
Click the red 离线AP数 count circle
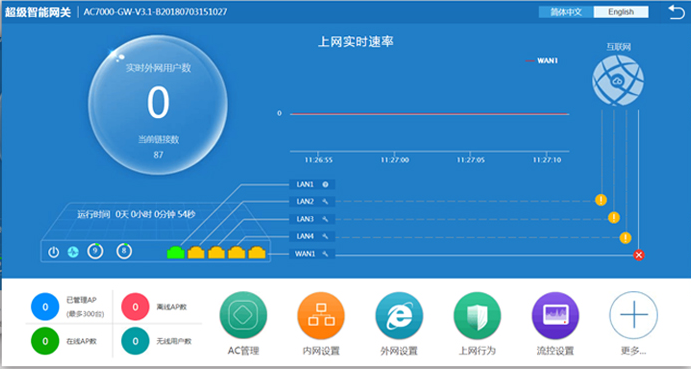[x=135, y=307]
